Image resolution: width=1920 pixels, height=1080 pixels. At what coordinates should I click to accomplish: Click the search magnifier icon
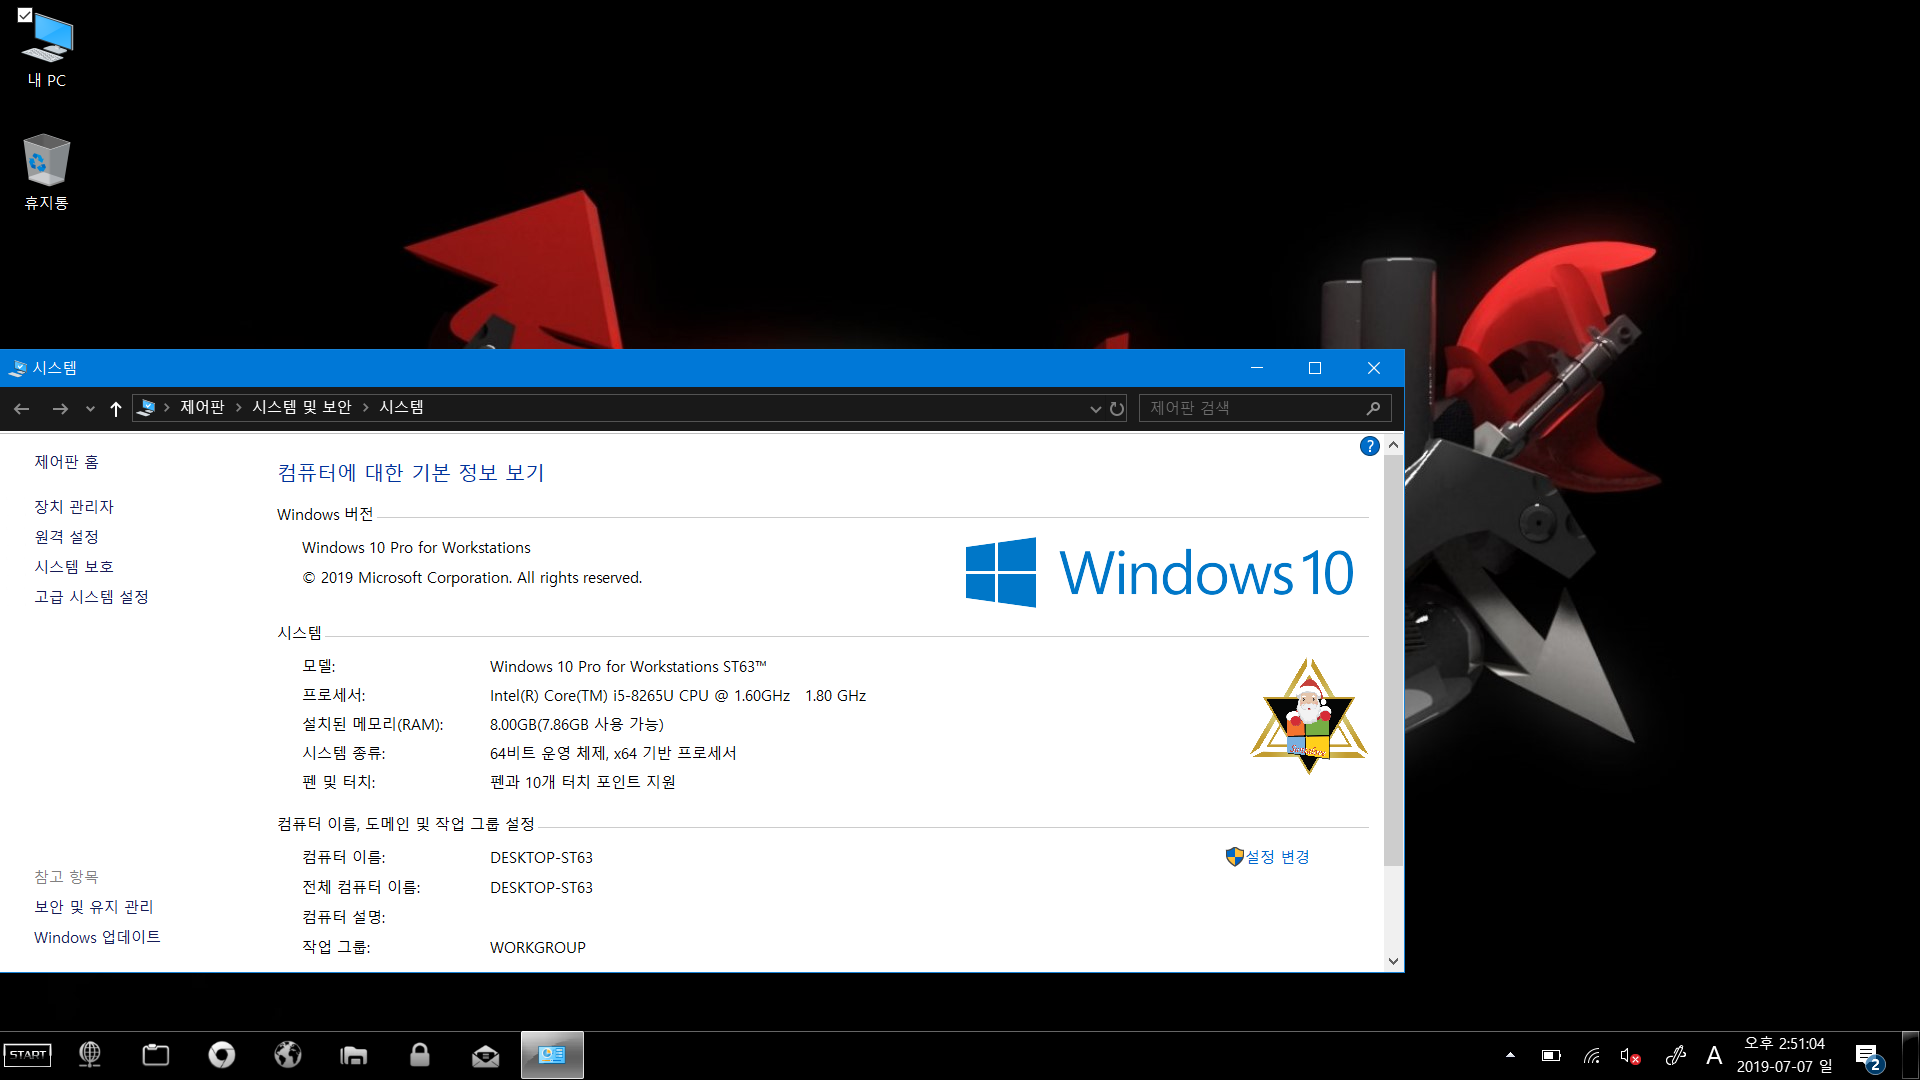(x=1374, y=408)
